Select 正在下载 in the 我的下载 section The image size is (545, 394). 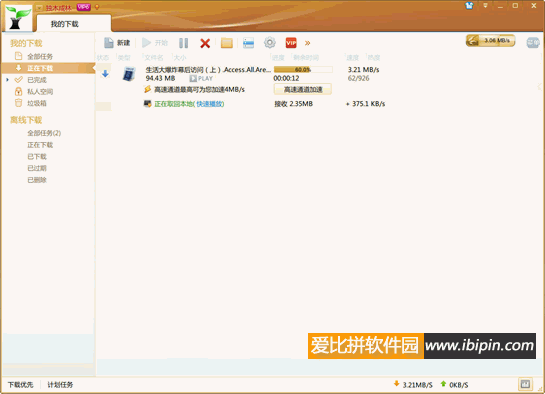pos(48,68)
